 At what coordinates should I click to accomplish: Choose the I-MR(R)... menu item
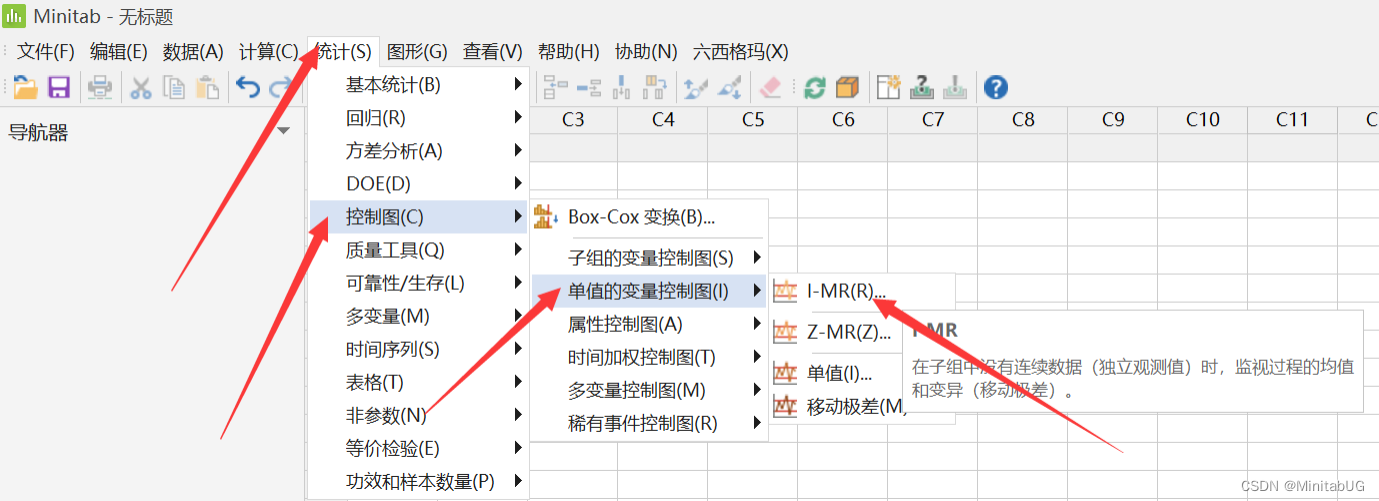coord(863,291)
